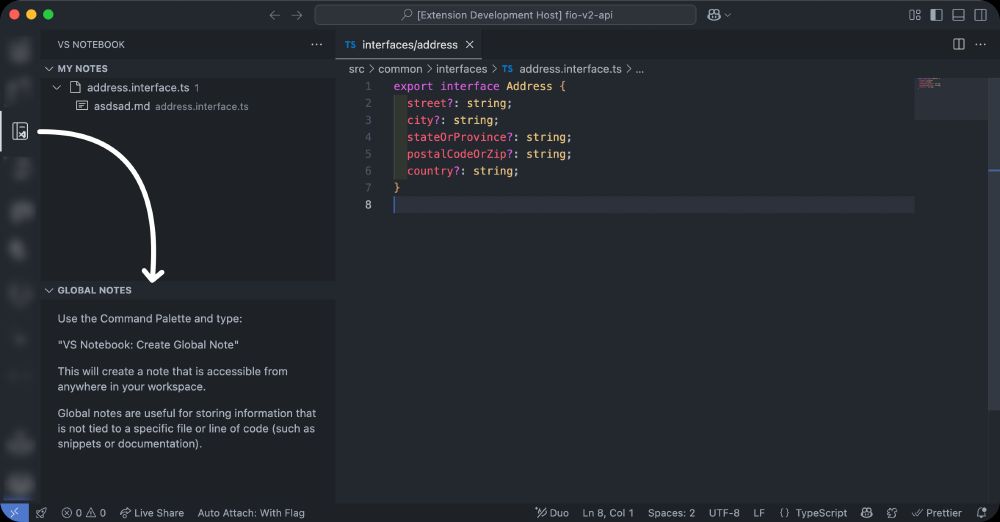Click the interfaces breadcrumb
Viewport: 1000px width, 522px height.
[461, 69]
